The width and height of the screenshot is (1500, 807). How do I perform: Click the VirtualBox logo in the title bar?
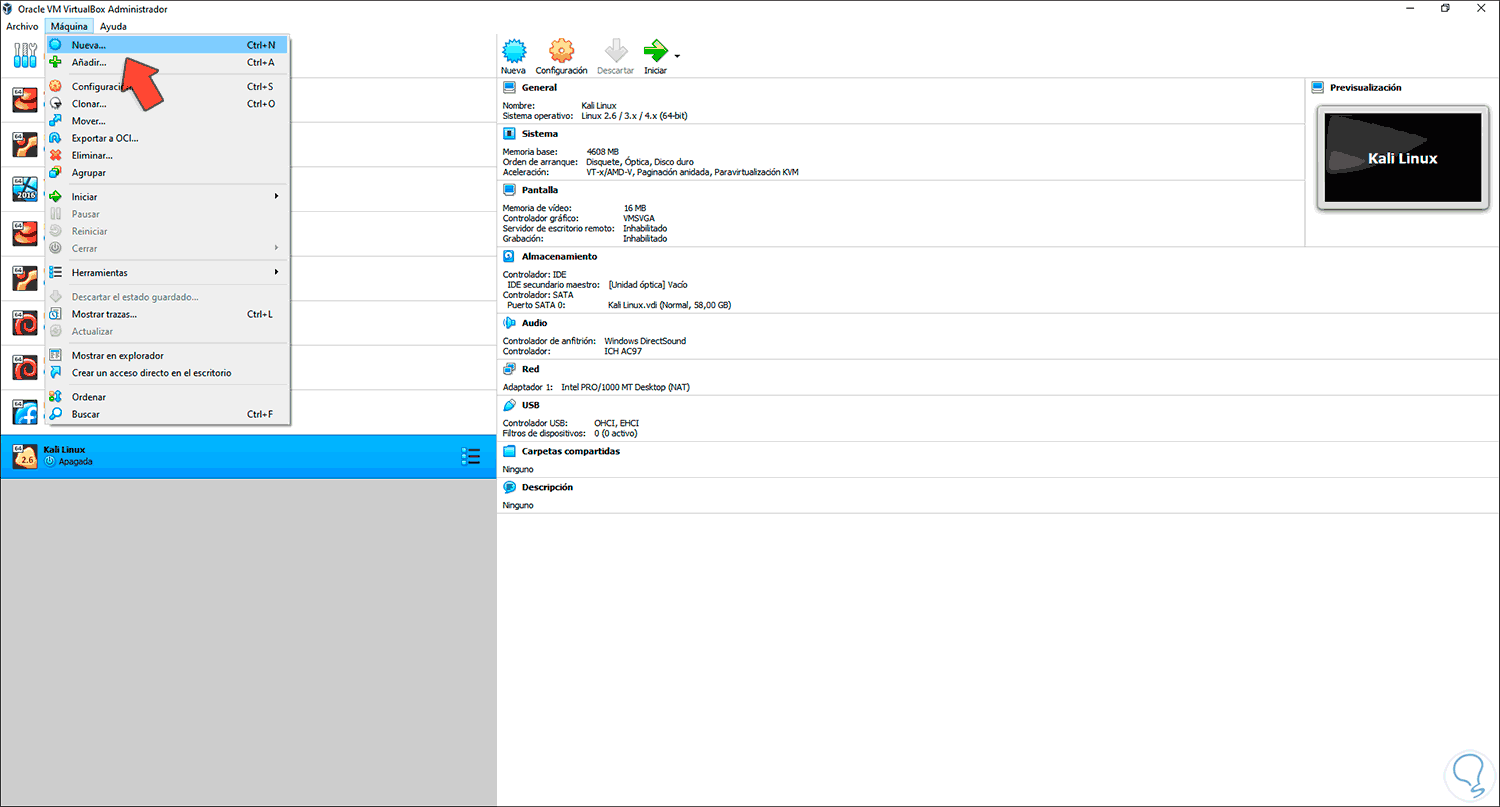point(9,9)
